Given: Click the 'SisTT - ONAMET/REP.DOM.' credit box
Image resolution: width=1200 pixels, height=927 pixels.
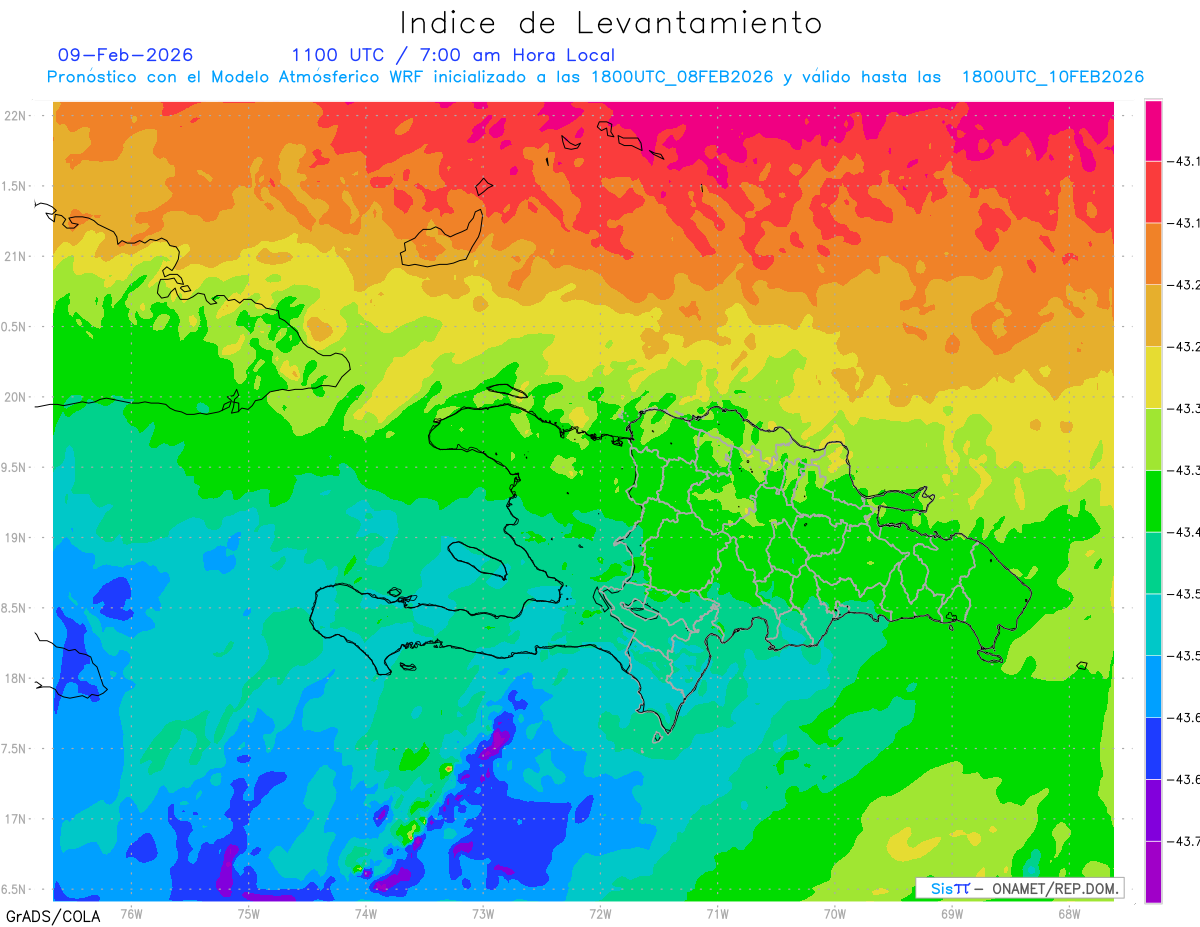Looking at the screenshot, I should pos(1019,888).
